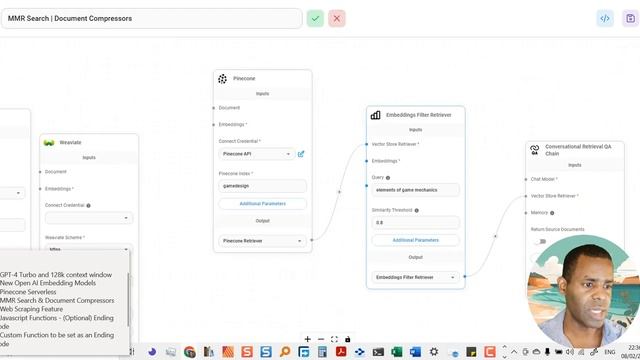Zoom out on the canvas
Viewport: 640px width, 360px height.
tap(321, 339)
